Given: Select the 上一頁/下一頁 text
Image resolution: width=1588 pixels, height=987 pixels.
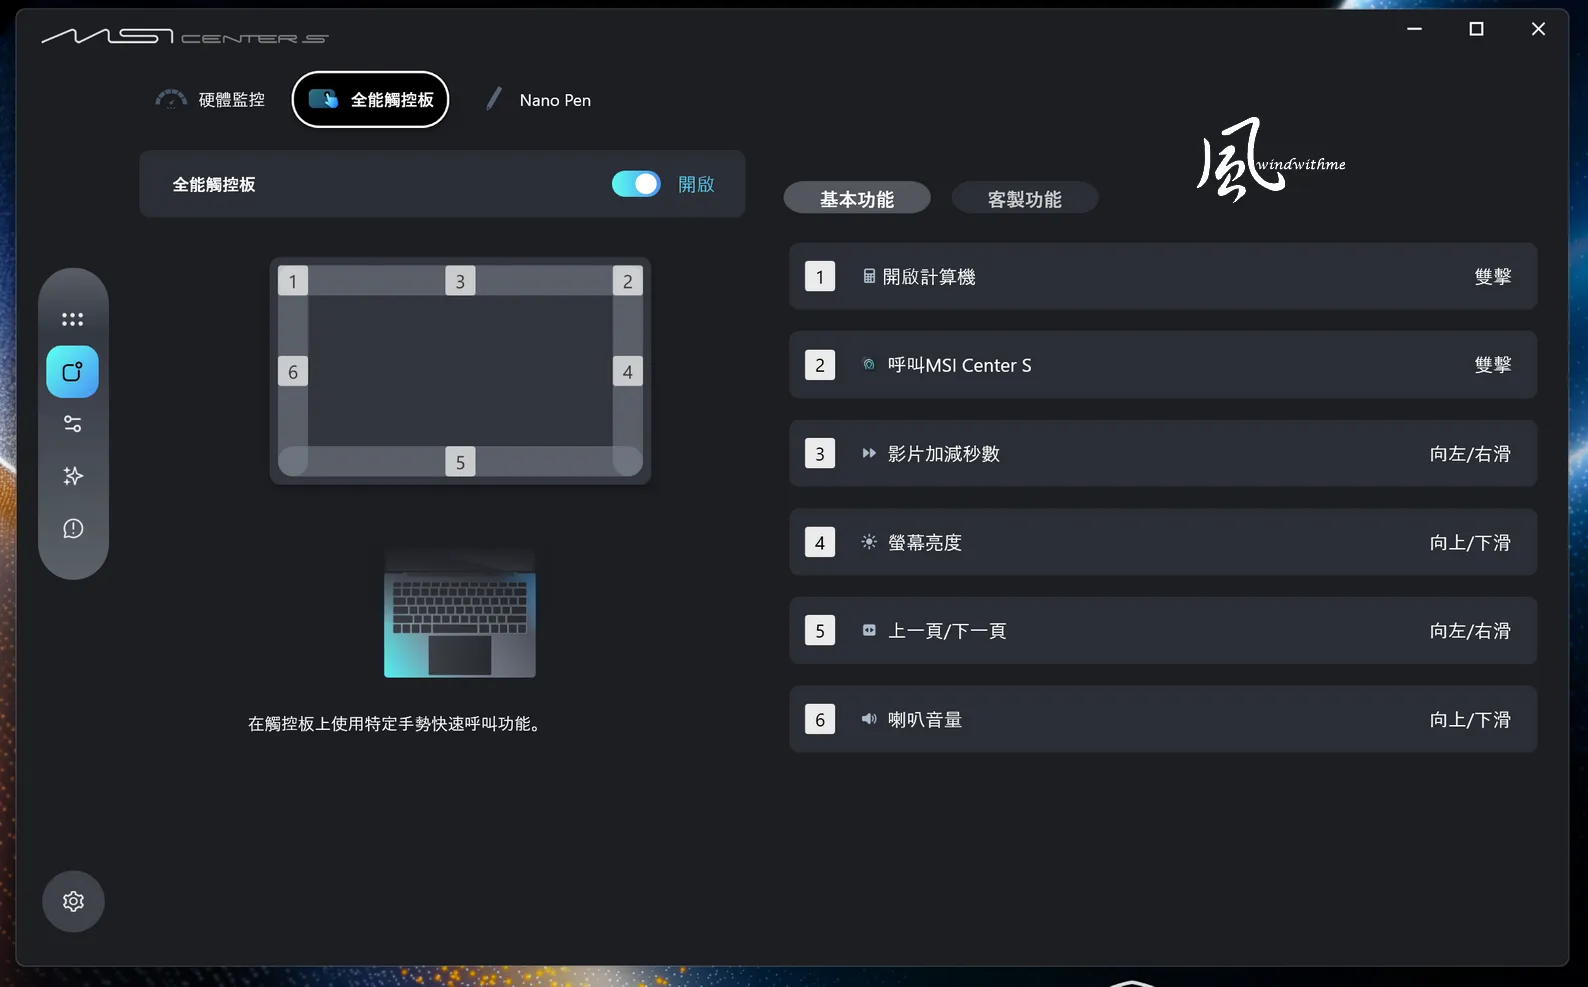Looking at the screenshot, I should pos(947,631).
